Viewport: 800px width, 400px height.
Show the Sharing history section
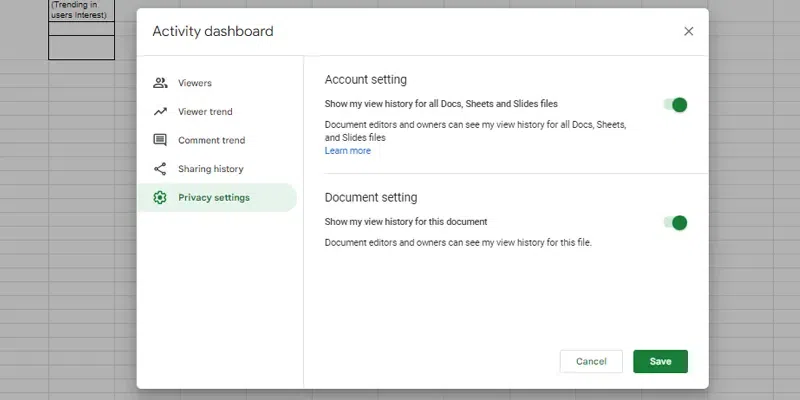[x=211, y=169]
